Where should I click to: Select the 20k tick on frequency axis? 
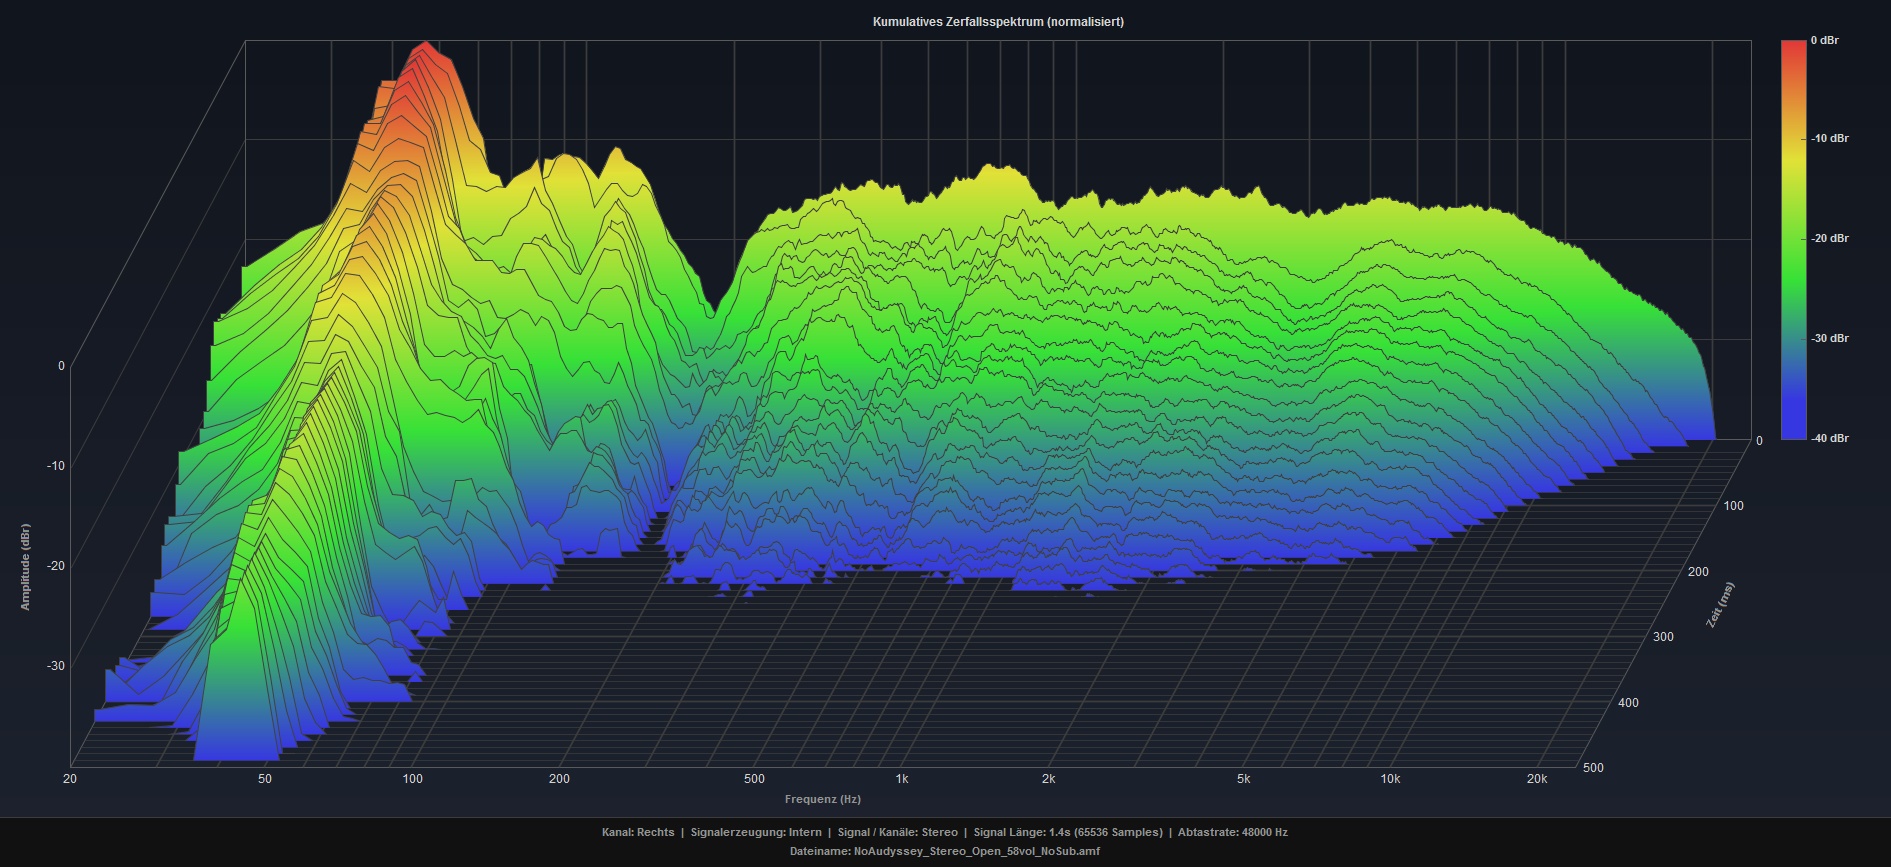(x=1536, y=779)
